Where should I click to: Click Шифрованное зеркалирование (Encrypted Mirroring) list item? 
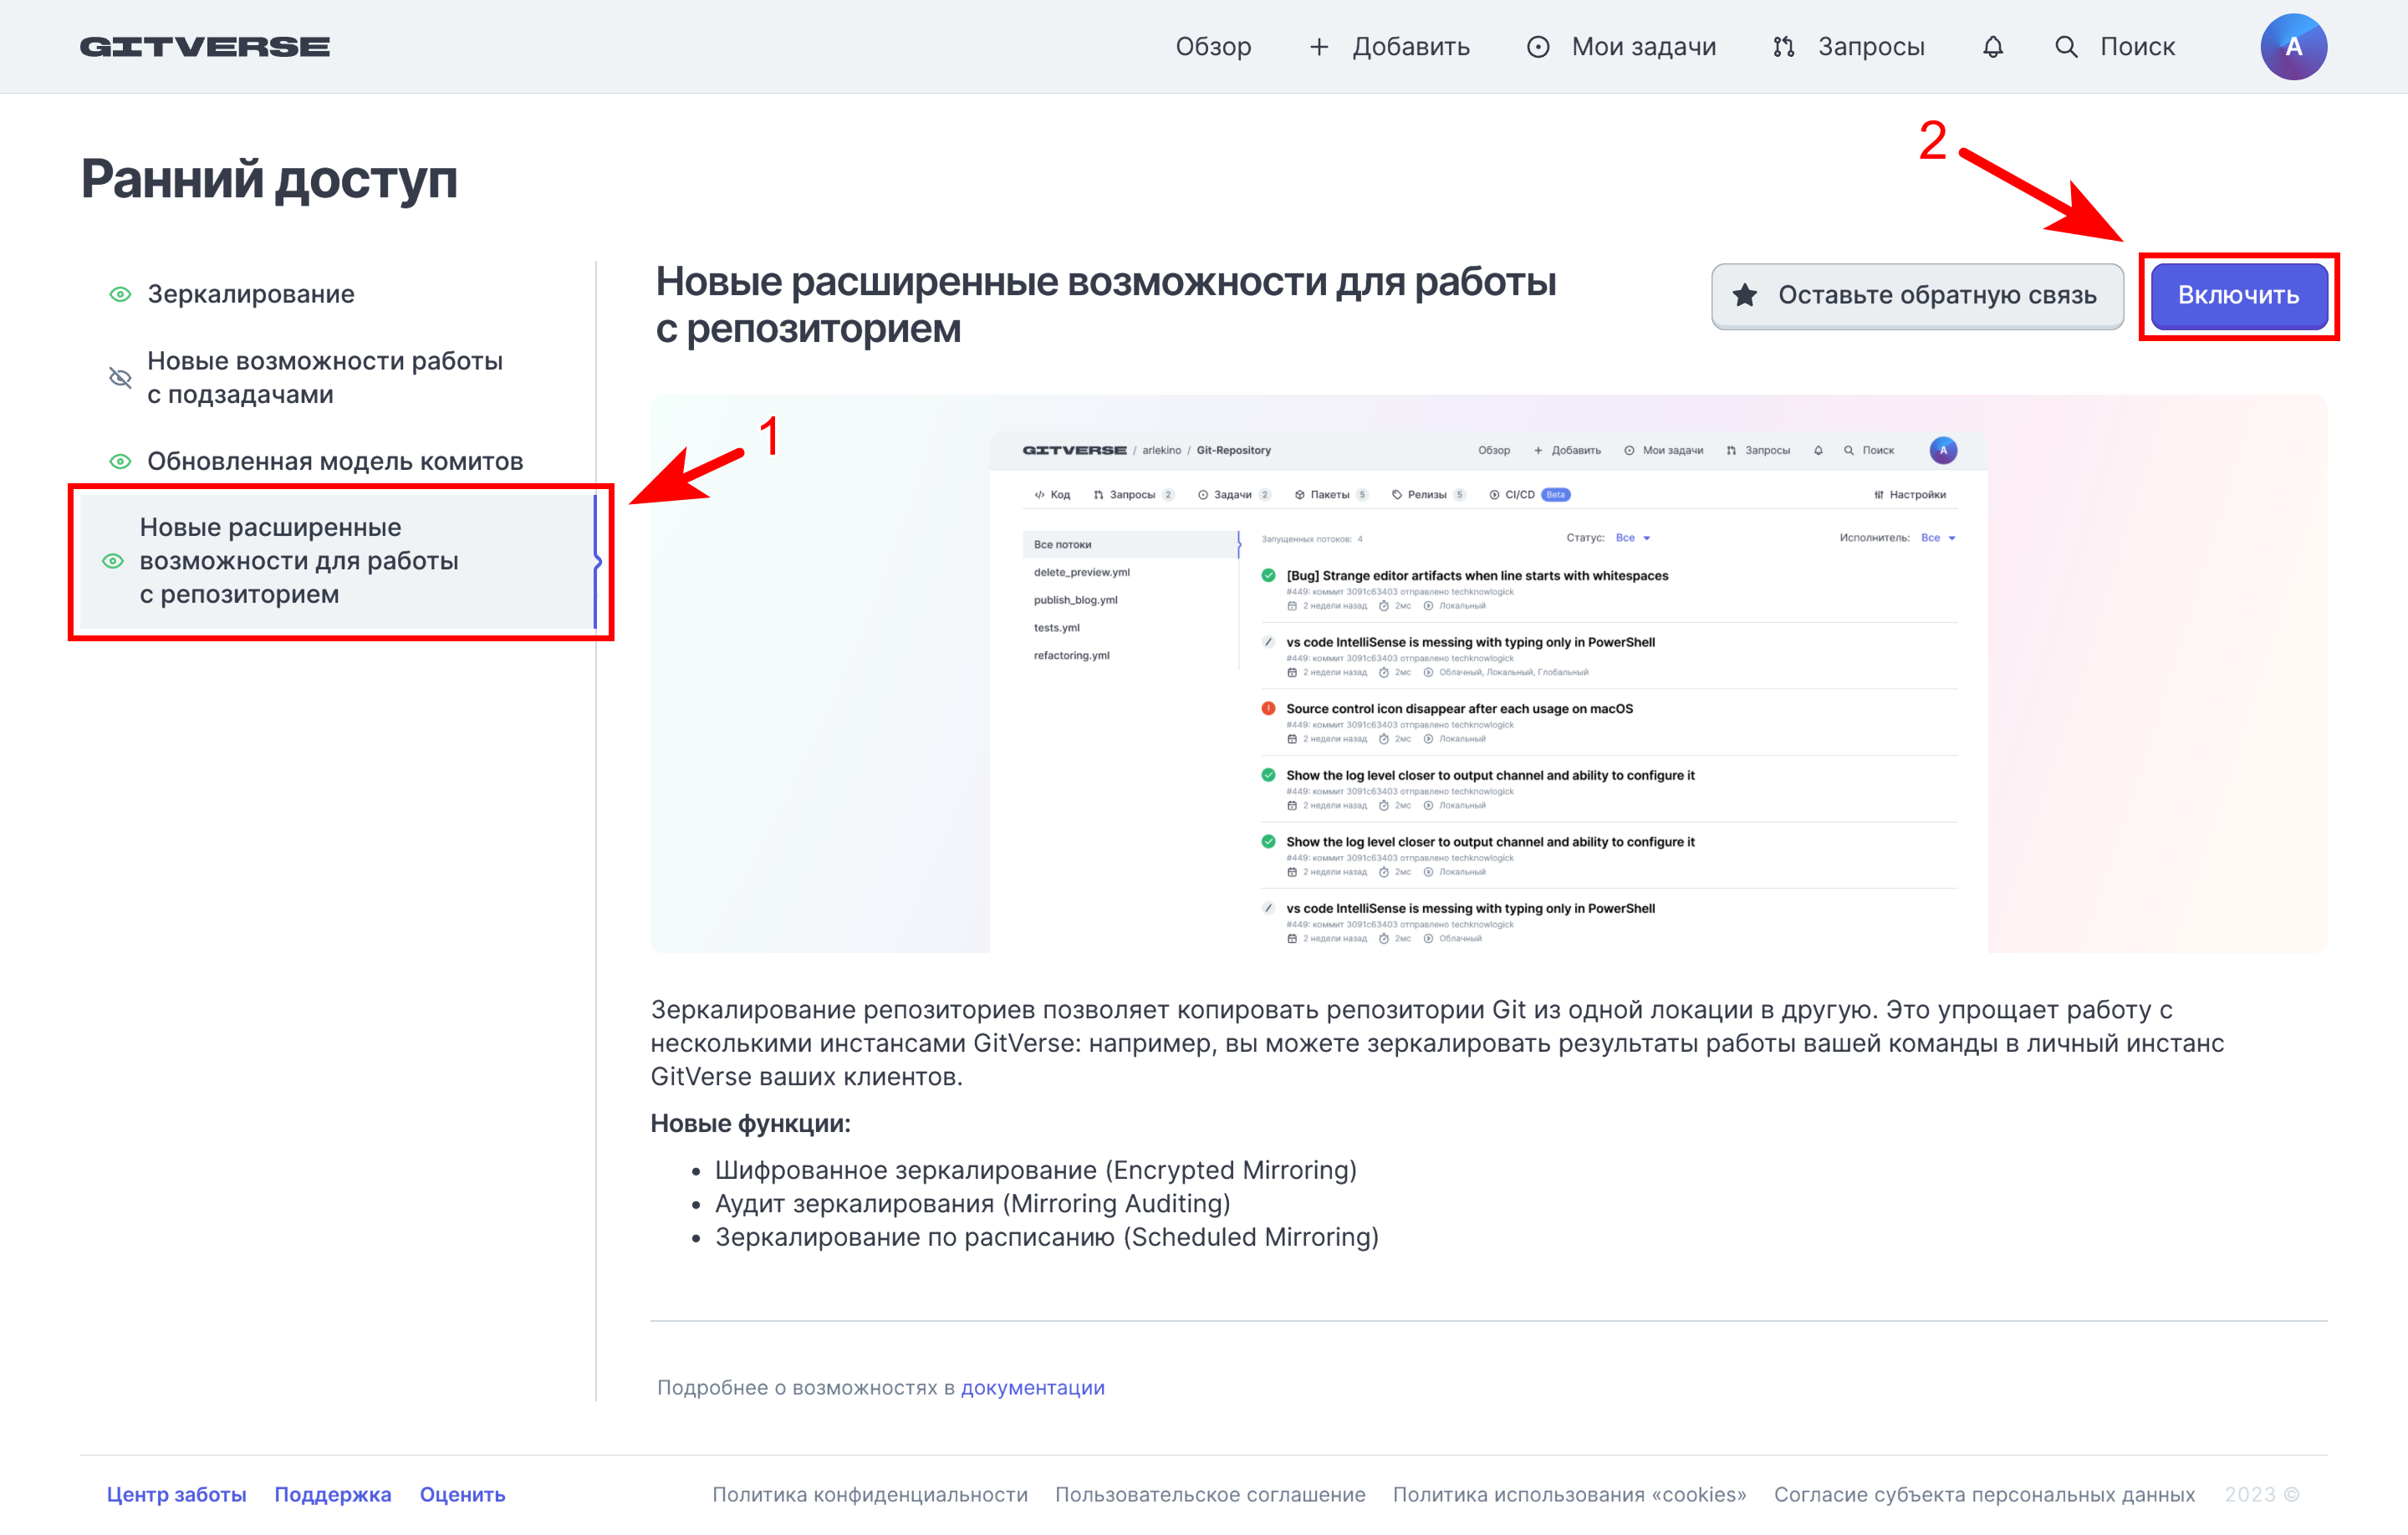[1036, 1170]
